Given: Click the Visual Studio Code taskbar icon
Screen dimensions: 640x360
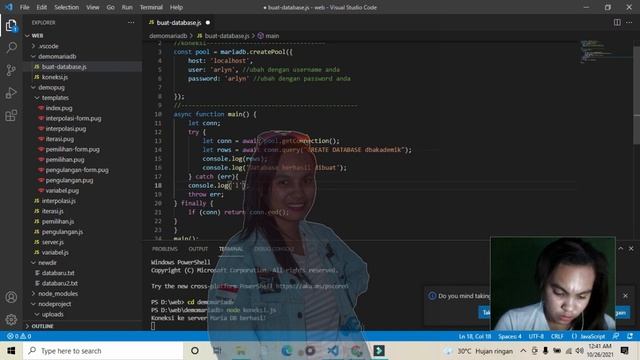Looking at the screenshot, I should tap(333, 351).
